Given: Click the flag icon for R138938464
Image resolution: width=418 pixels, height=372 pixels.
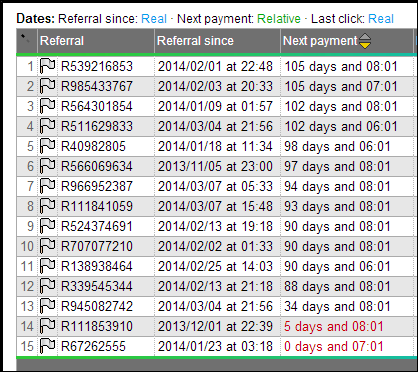Looking at the screenshot, I should point(47,266).
